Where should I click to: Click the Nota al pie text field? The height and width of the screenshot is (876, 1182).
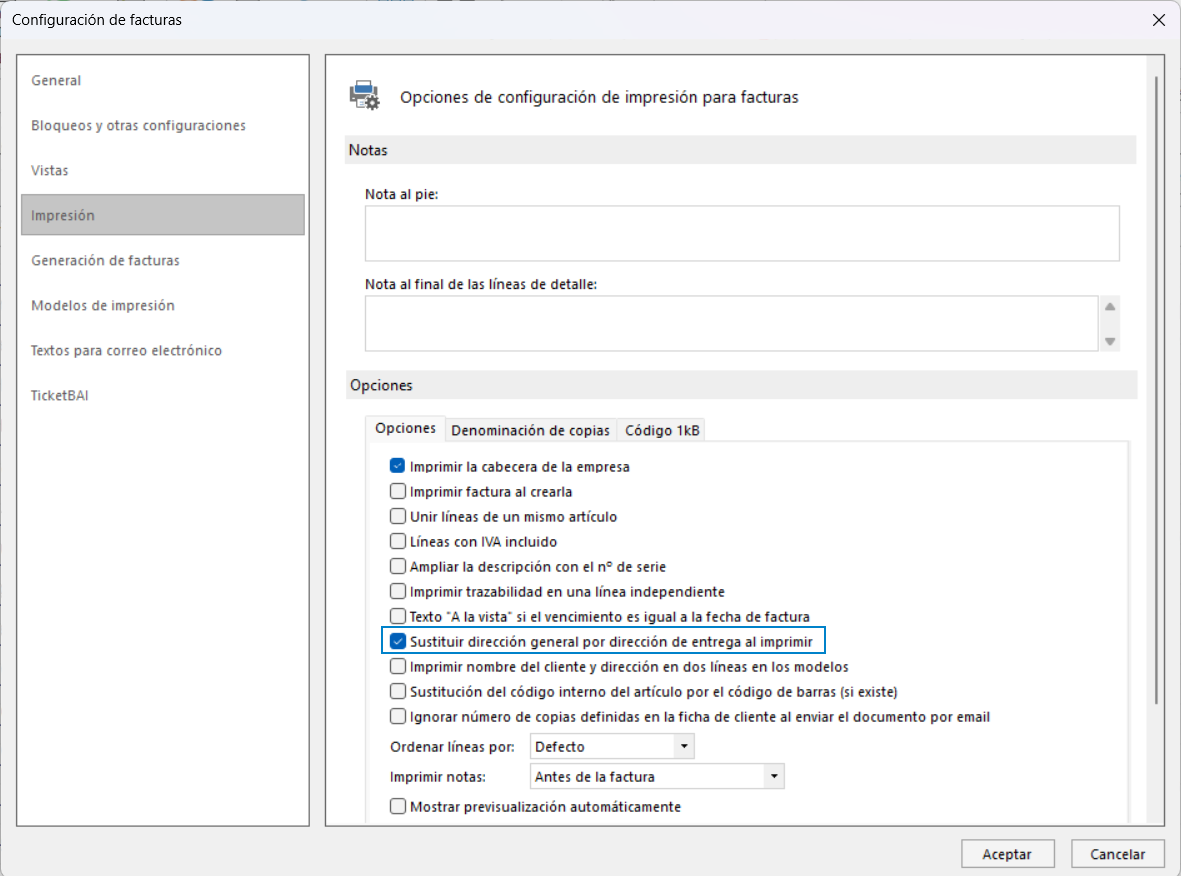coord(742,234)
